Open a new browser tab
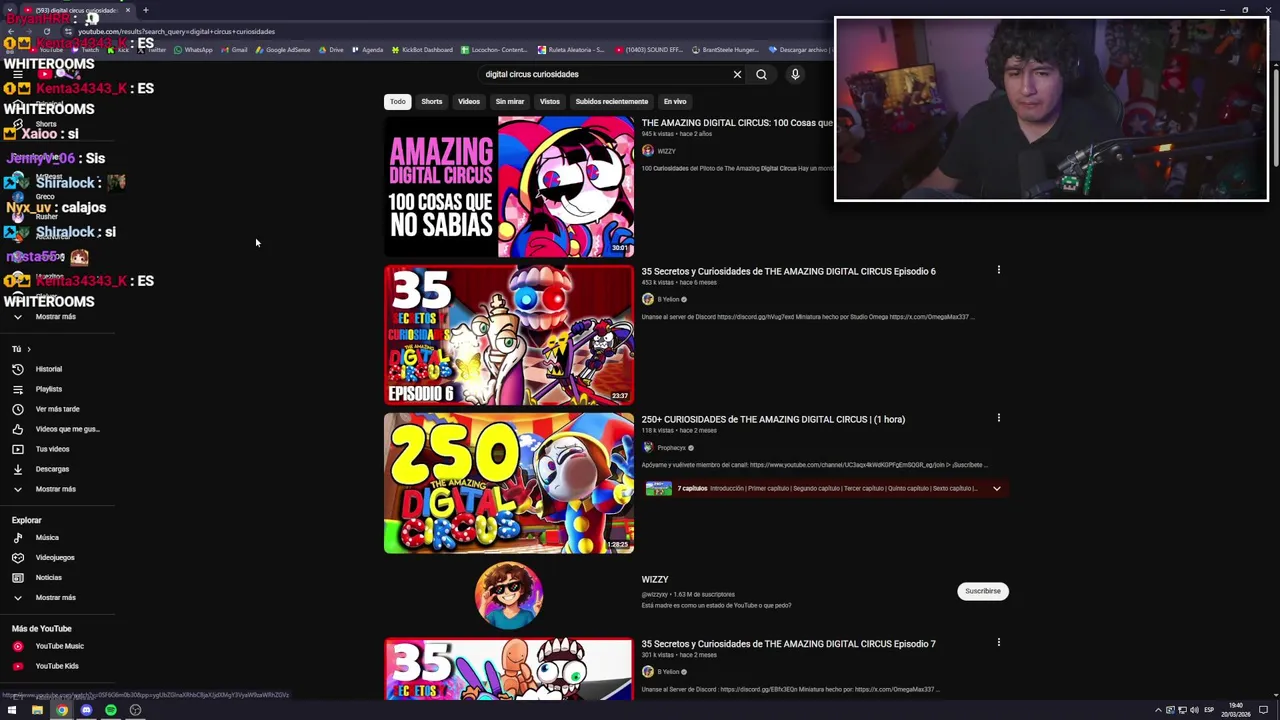Viewport: 1280px width, 720px height. coord(145,10)
